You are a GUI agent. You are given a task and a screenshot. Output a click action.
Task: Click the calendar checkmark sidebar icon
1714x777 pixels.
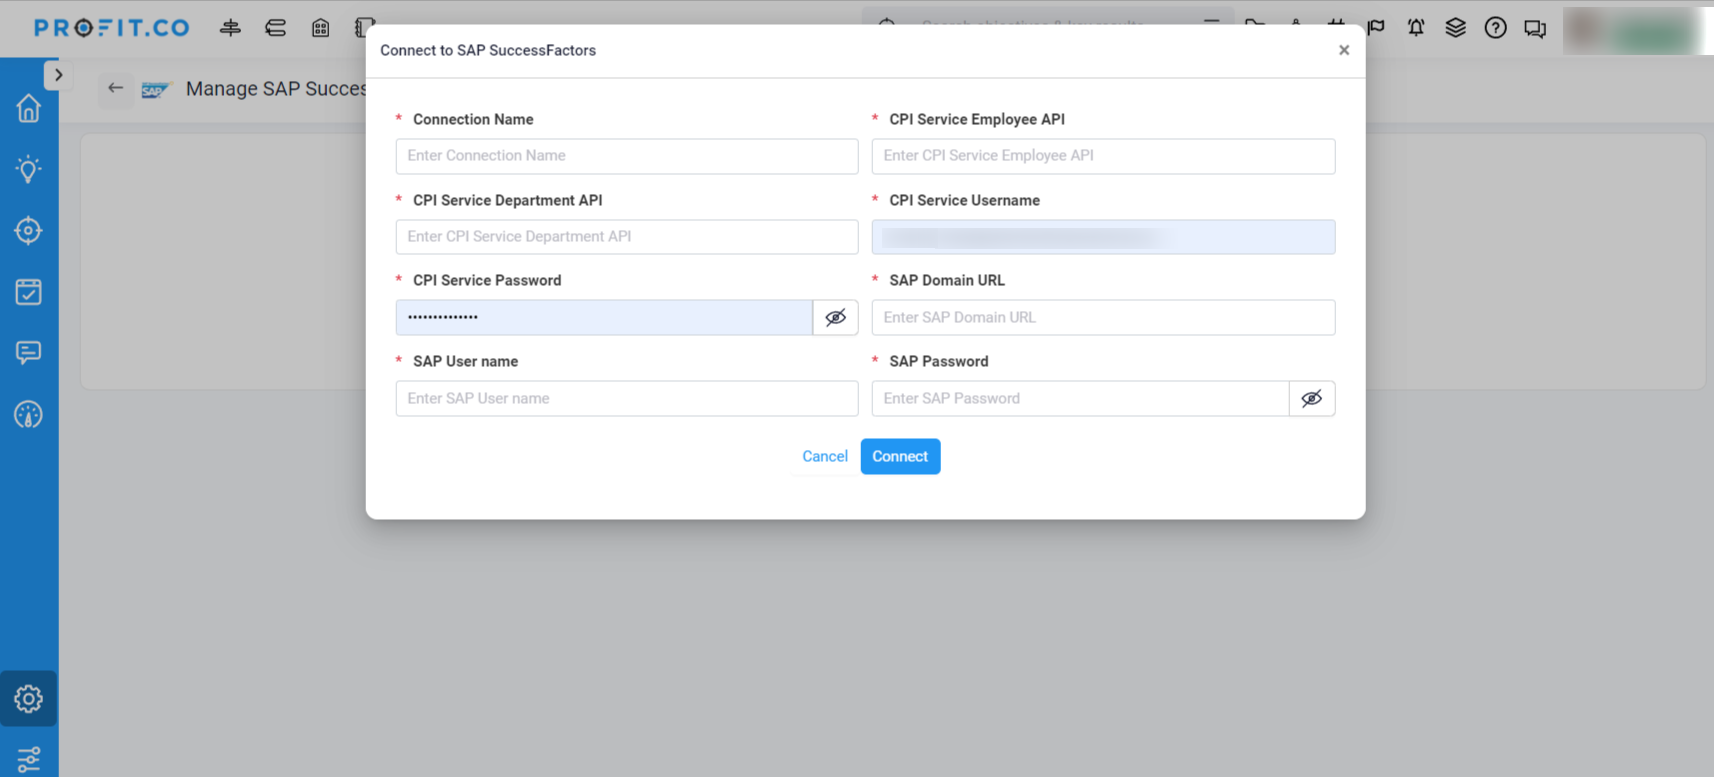point(29,292)
